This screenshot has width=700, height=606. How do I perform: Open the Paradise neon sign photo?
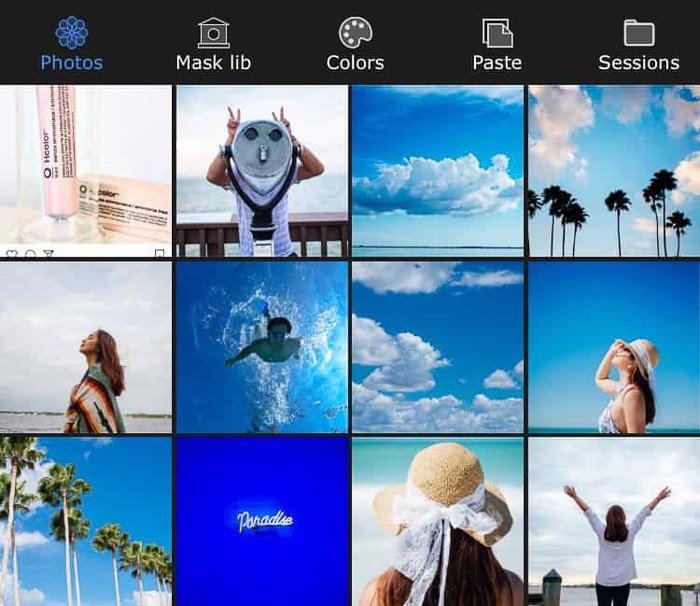point(262,521)
